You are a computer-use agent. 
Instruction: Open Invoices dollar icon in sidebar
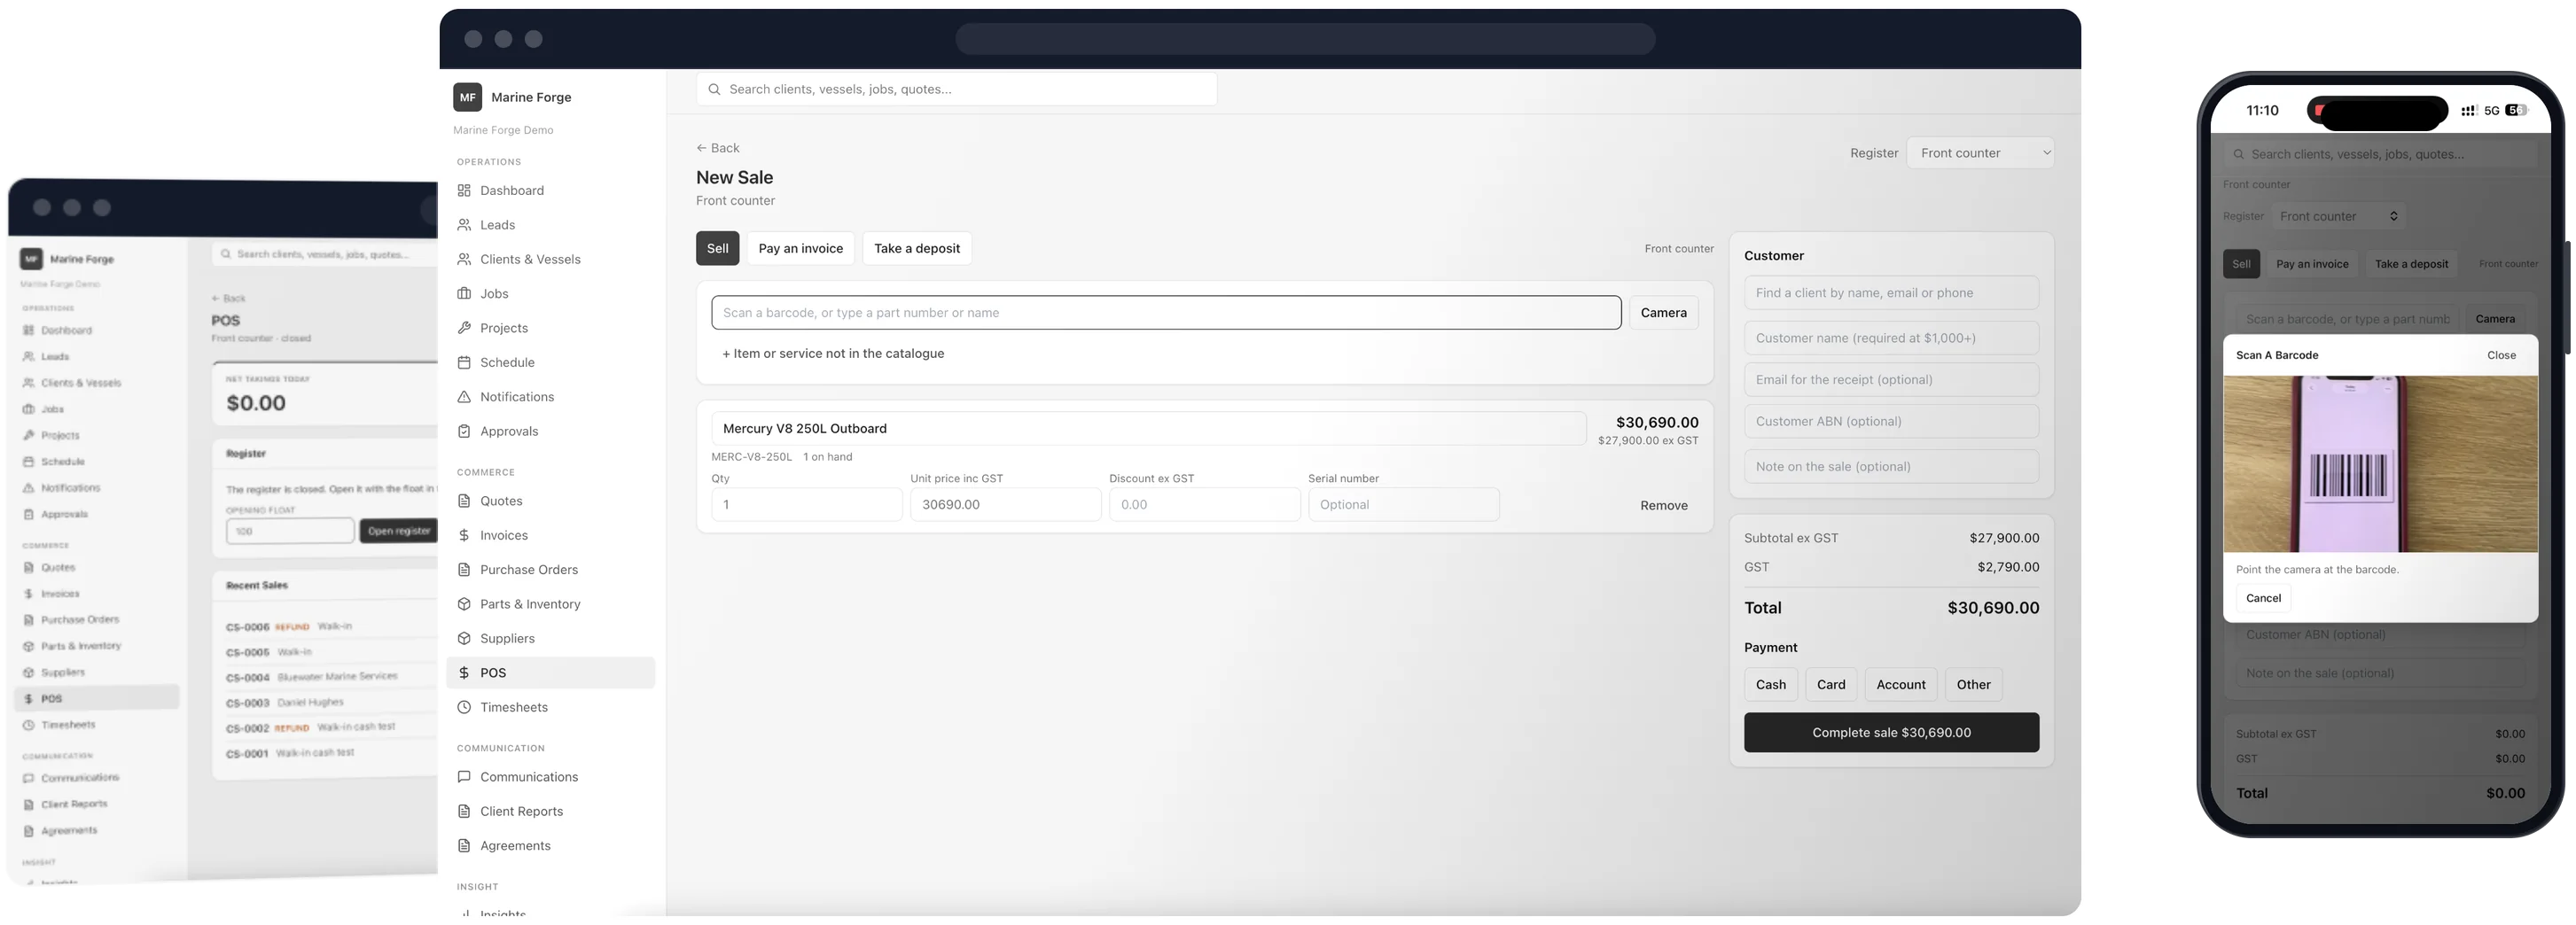point(464,535)
